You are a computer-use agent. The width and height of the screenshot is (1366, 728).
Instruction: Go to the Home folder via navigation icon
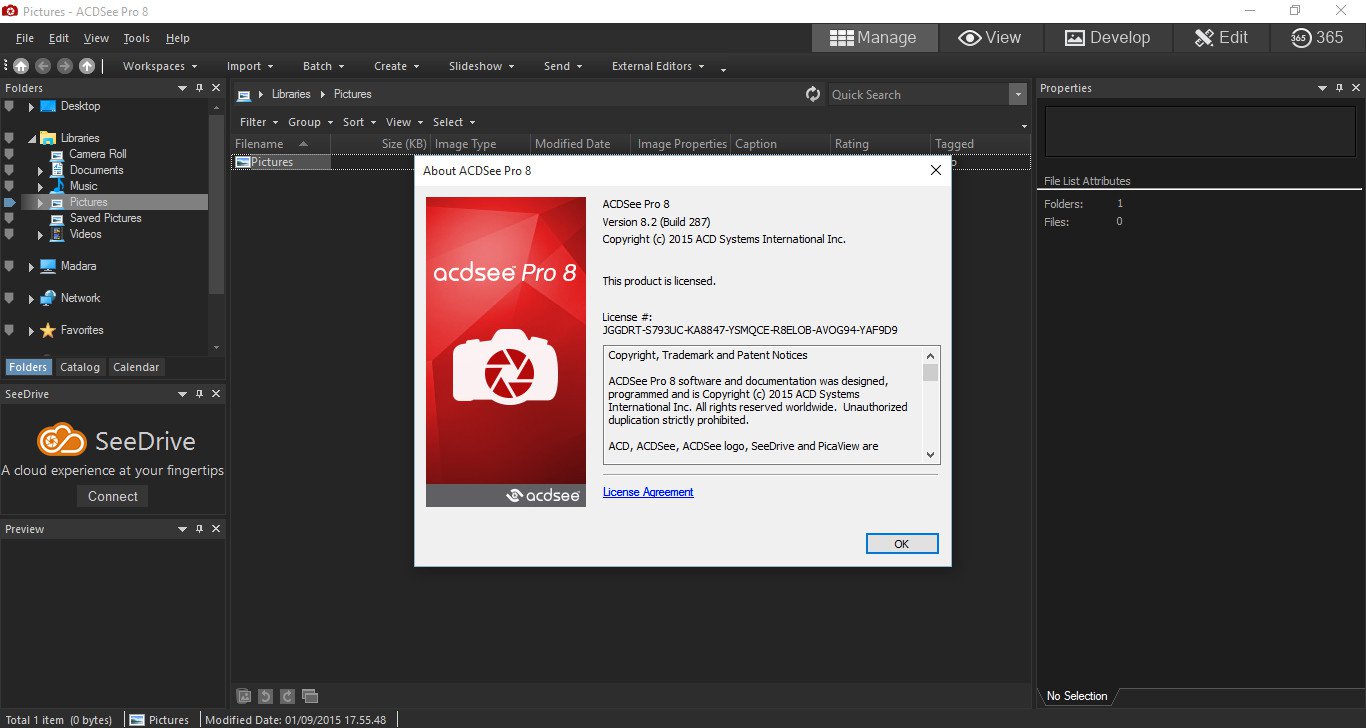pos(21,66)
